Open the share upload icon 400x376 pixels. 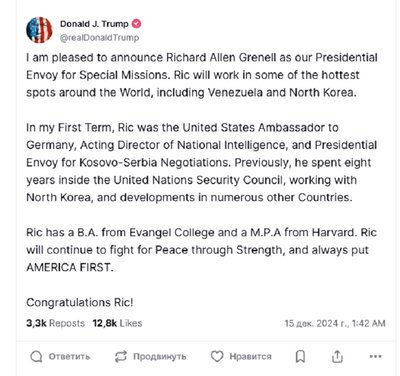coord(337,356)
